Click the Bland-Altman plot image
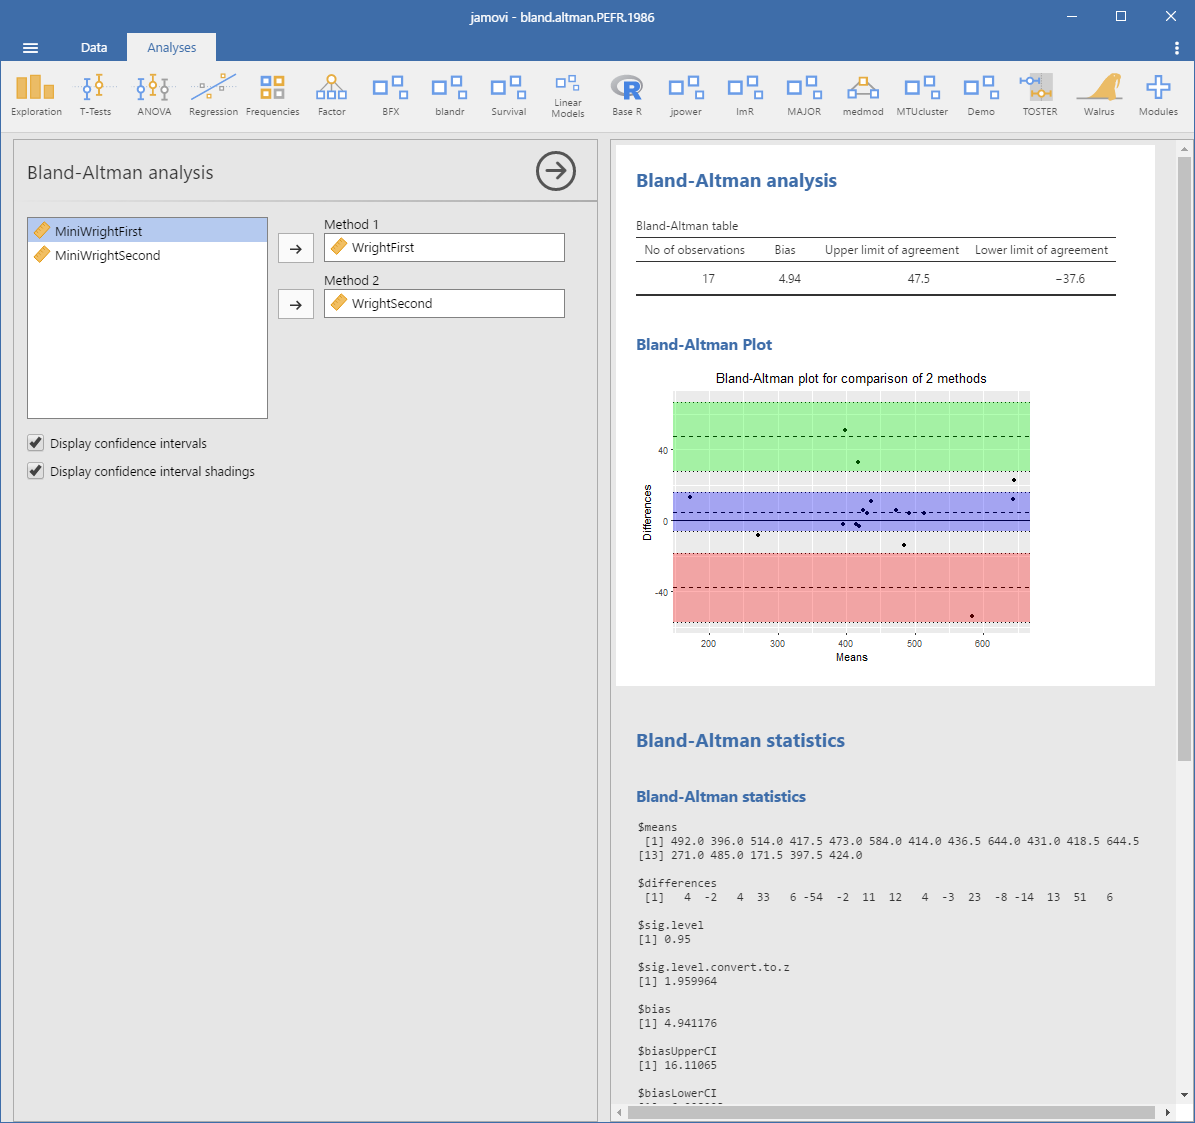This screenshot has height=1123, width=1195. pyautogui.click(x=837, y=516)
